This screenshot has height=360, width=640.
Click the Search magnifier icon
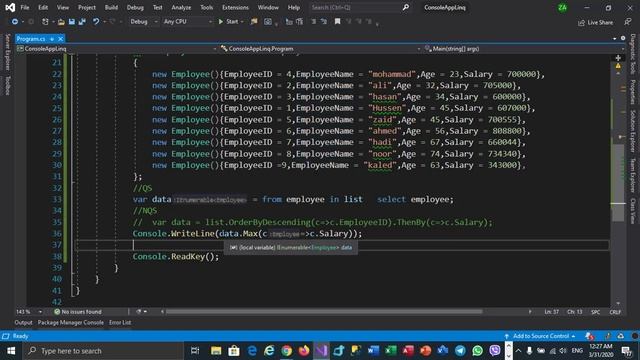tap(405, 7)
